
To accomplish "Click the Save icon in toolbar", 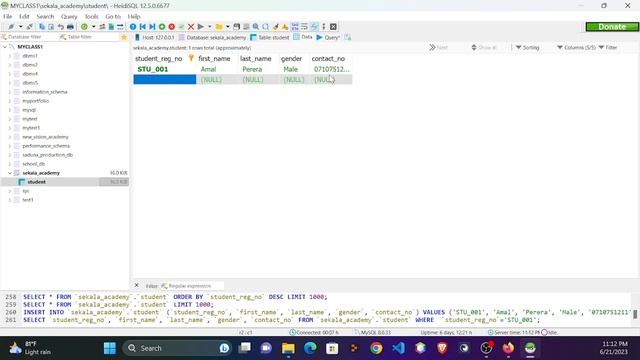I will 236,27.
